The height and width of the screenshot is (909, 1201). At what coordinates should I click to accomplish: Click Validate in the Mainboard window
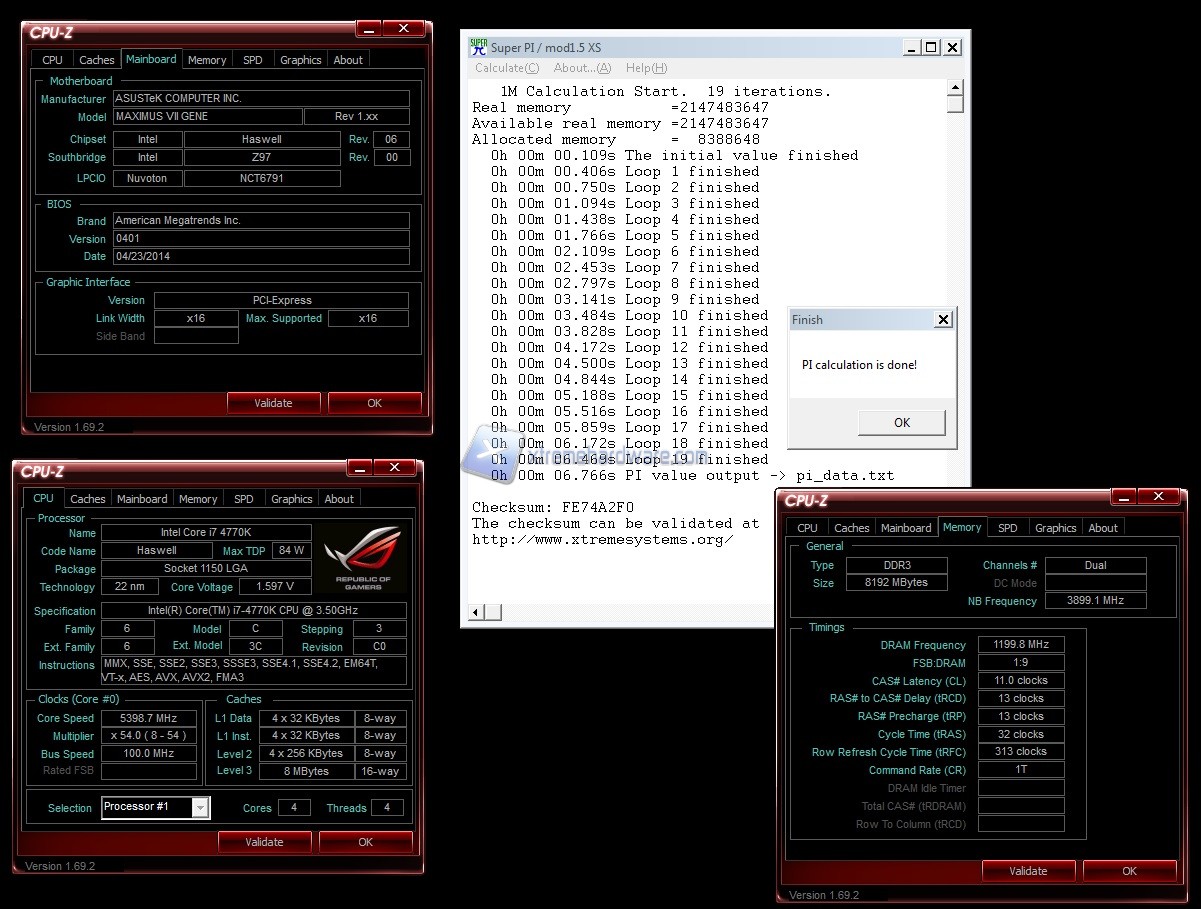click(273, 403)
